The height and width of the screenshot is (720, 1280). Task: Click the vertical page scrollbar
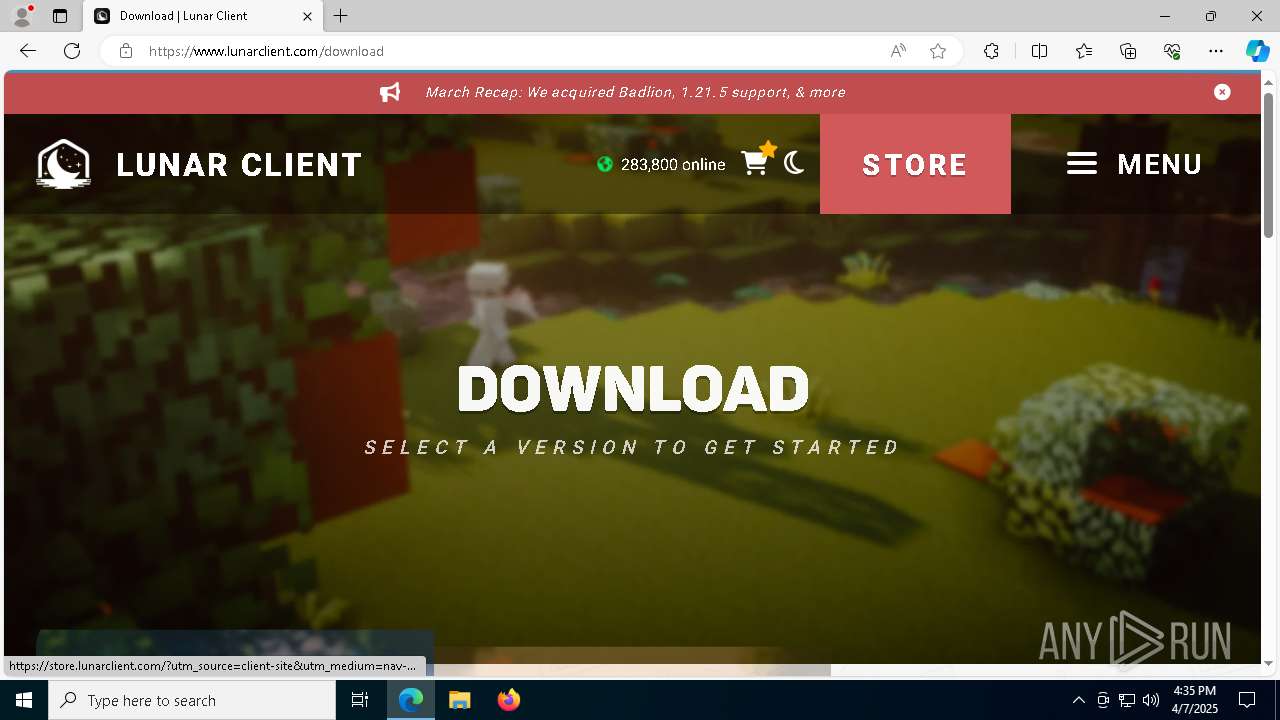pyautogui.click(x=1269, y=165)
